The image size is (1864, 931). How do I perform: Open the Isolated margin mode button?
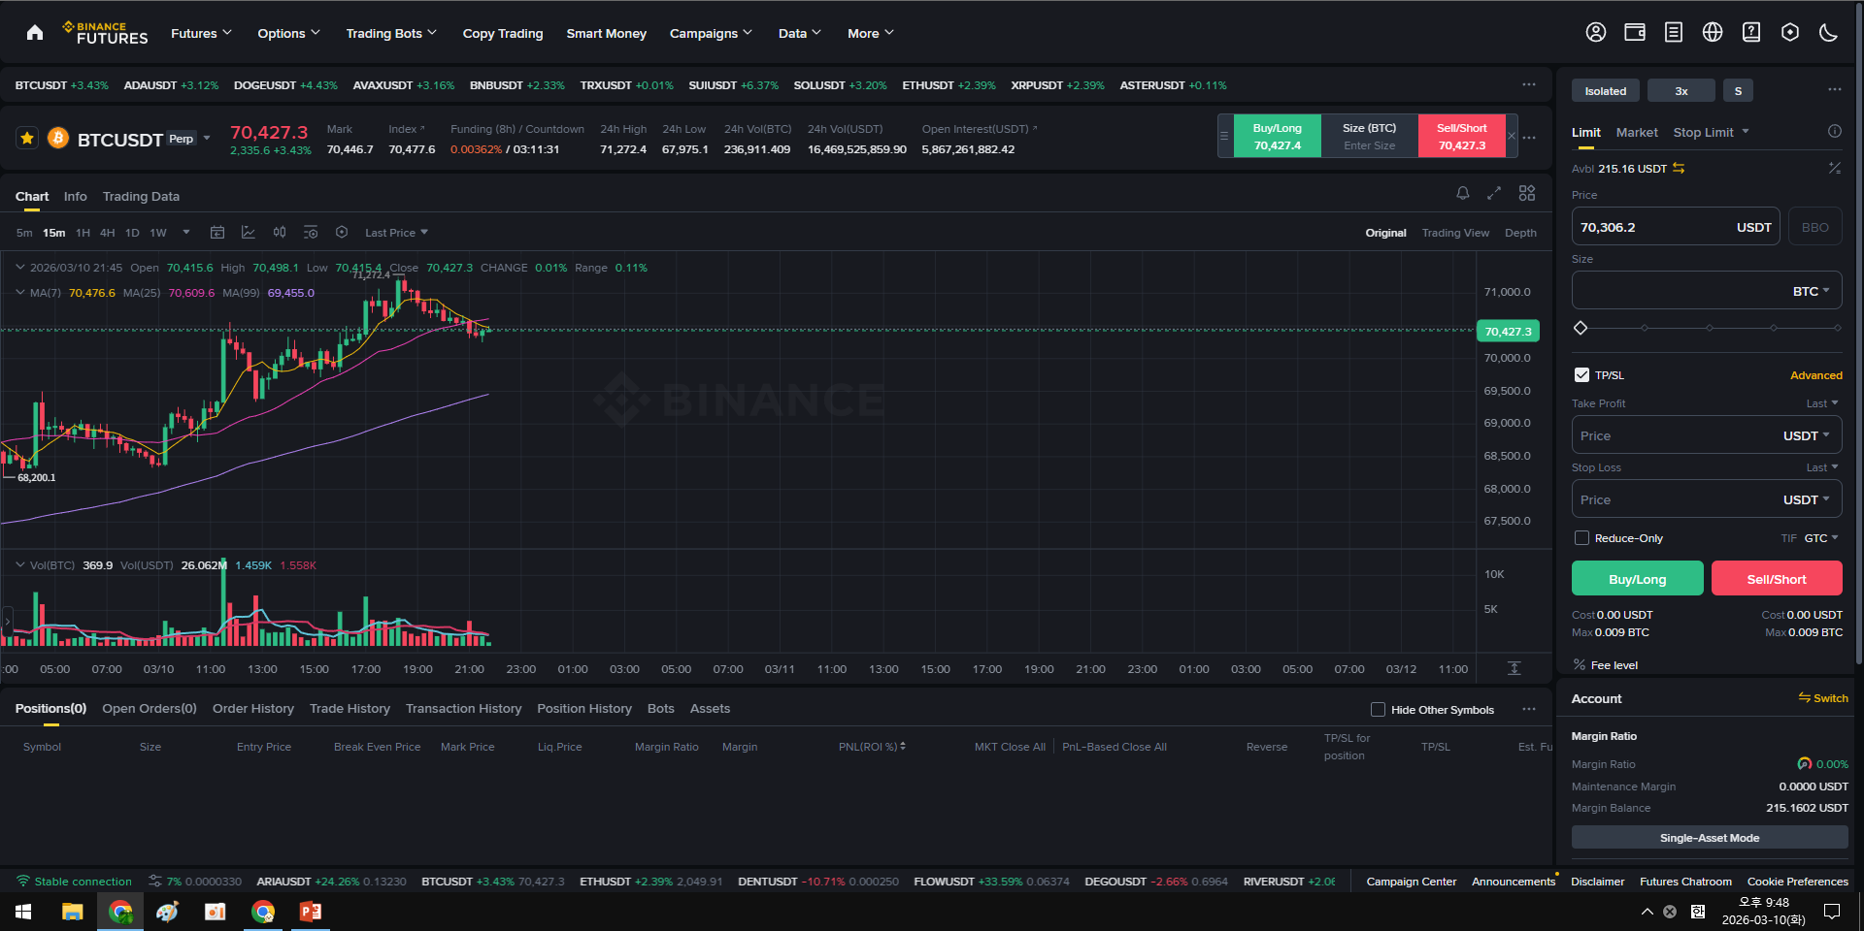(x=1605, y=91)
